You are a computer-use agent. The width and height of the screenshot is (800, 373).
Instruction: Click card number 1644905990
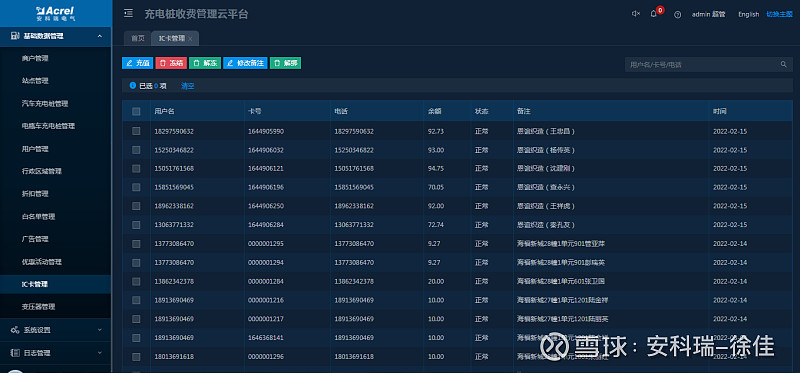point(266,131)
